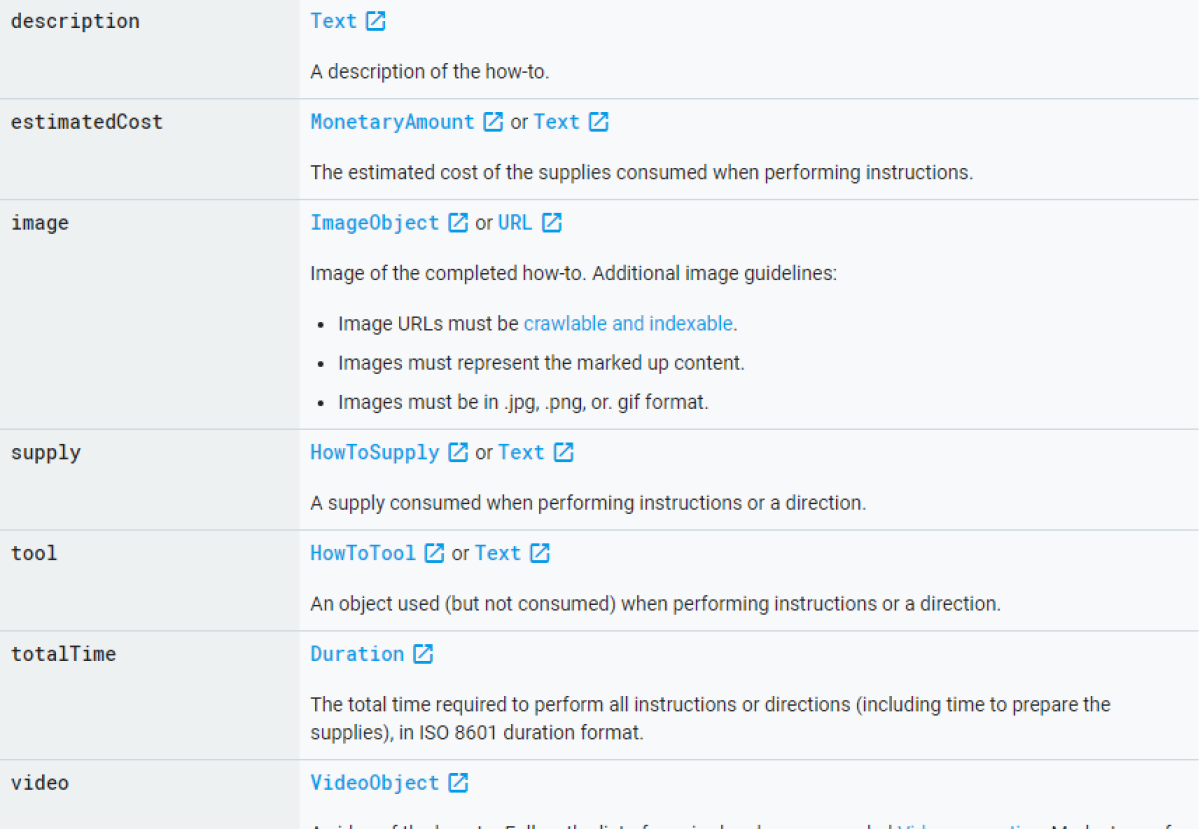This screenshot has height=829, width=1200.
Task: Click external link icon after supply Text
Action: point(564,453)
